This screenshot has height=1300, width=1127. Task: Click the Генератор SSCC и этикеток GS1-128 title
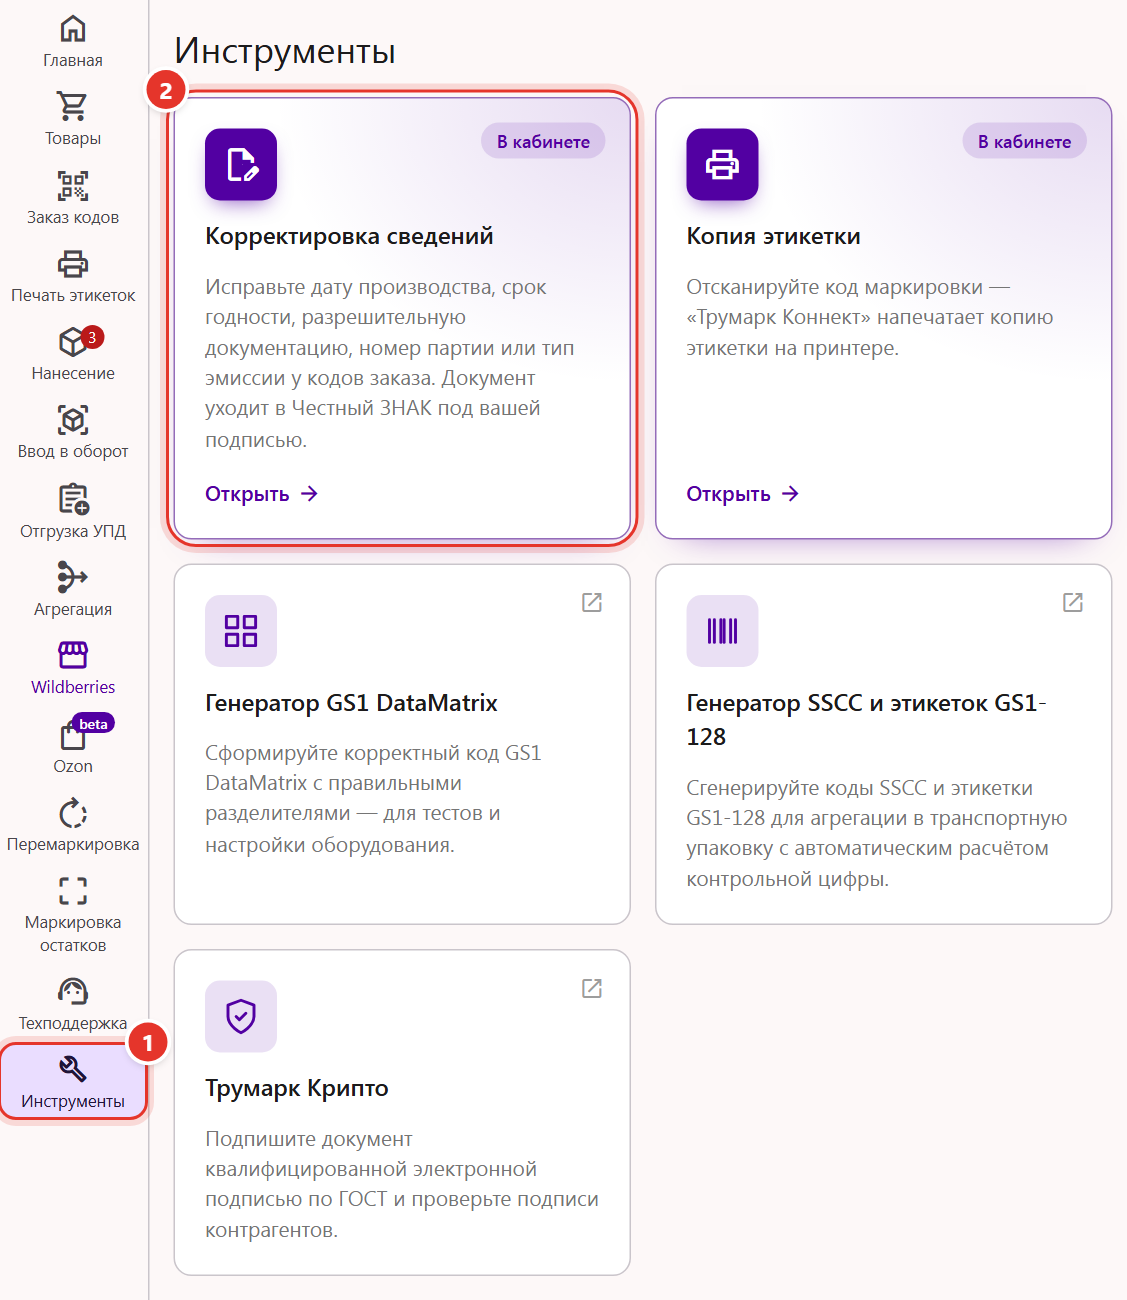coord(866,720)
